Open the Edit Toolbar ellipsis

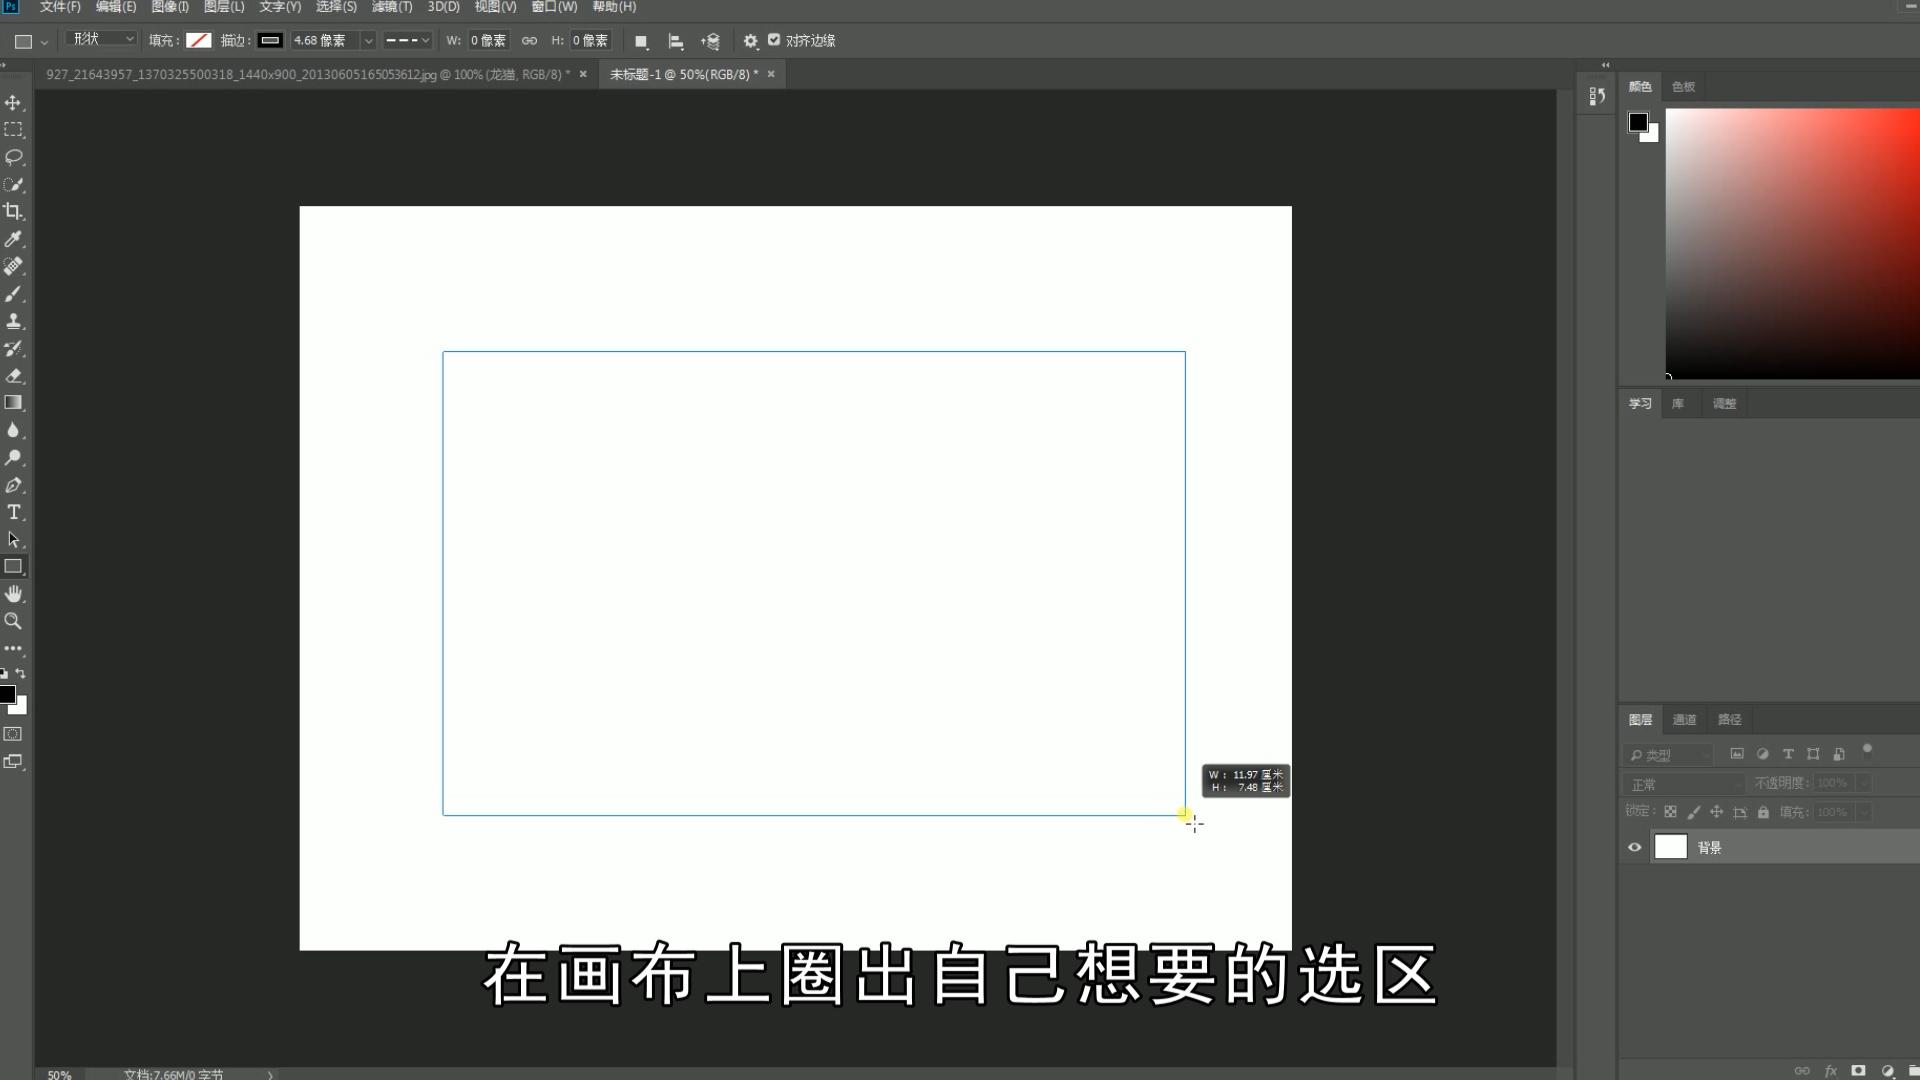[x=13, y=648]
